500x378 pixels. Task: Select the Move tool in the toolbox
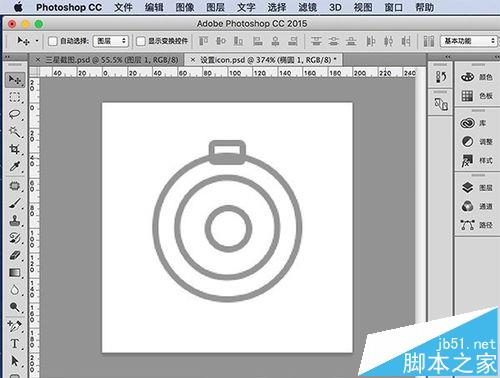tap(15, 79)
